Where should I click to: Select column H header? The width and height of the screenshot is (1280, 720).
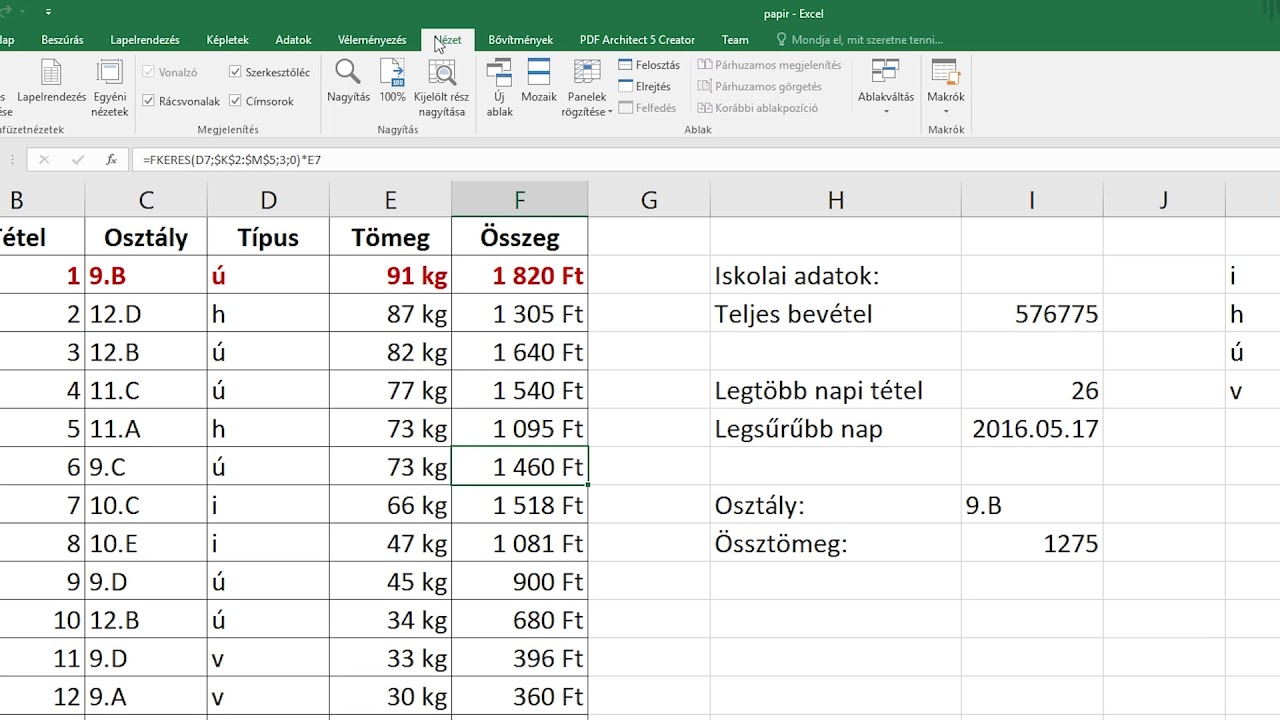pyautogui.click(x=836, y=200)
